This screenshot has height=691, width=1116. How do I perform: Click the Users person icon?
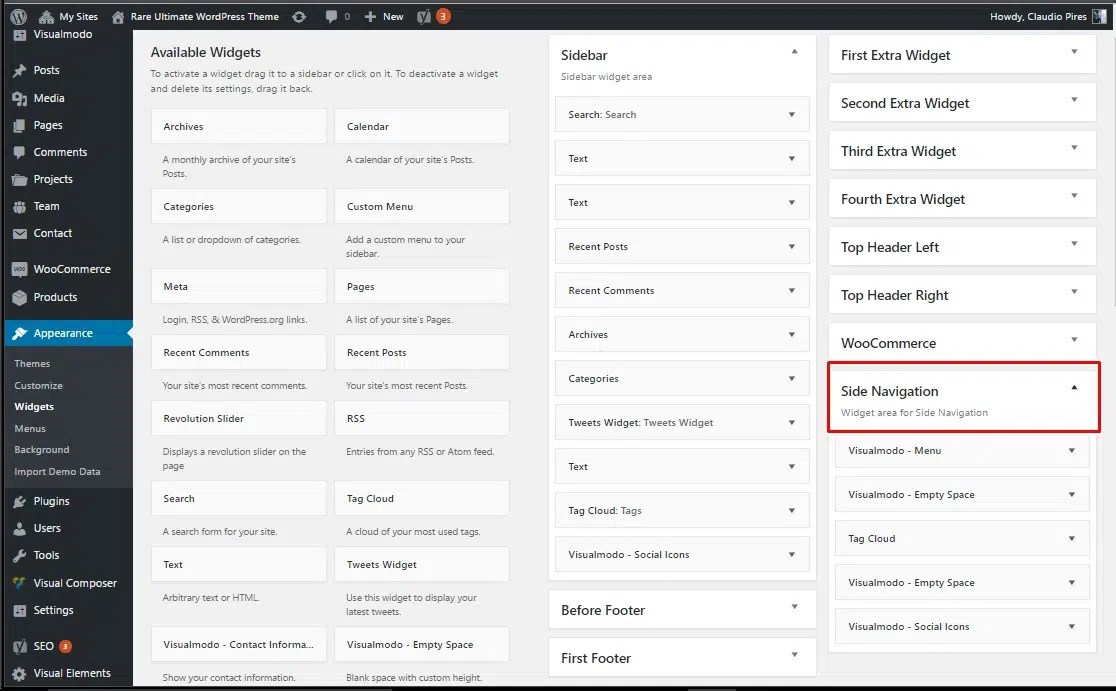coord(20,528)
